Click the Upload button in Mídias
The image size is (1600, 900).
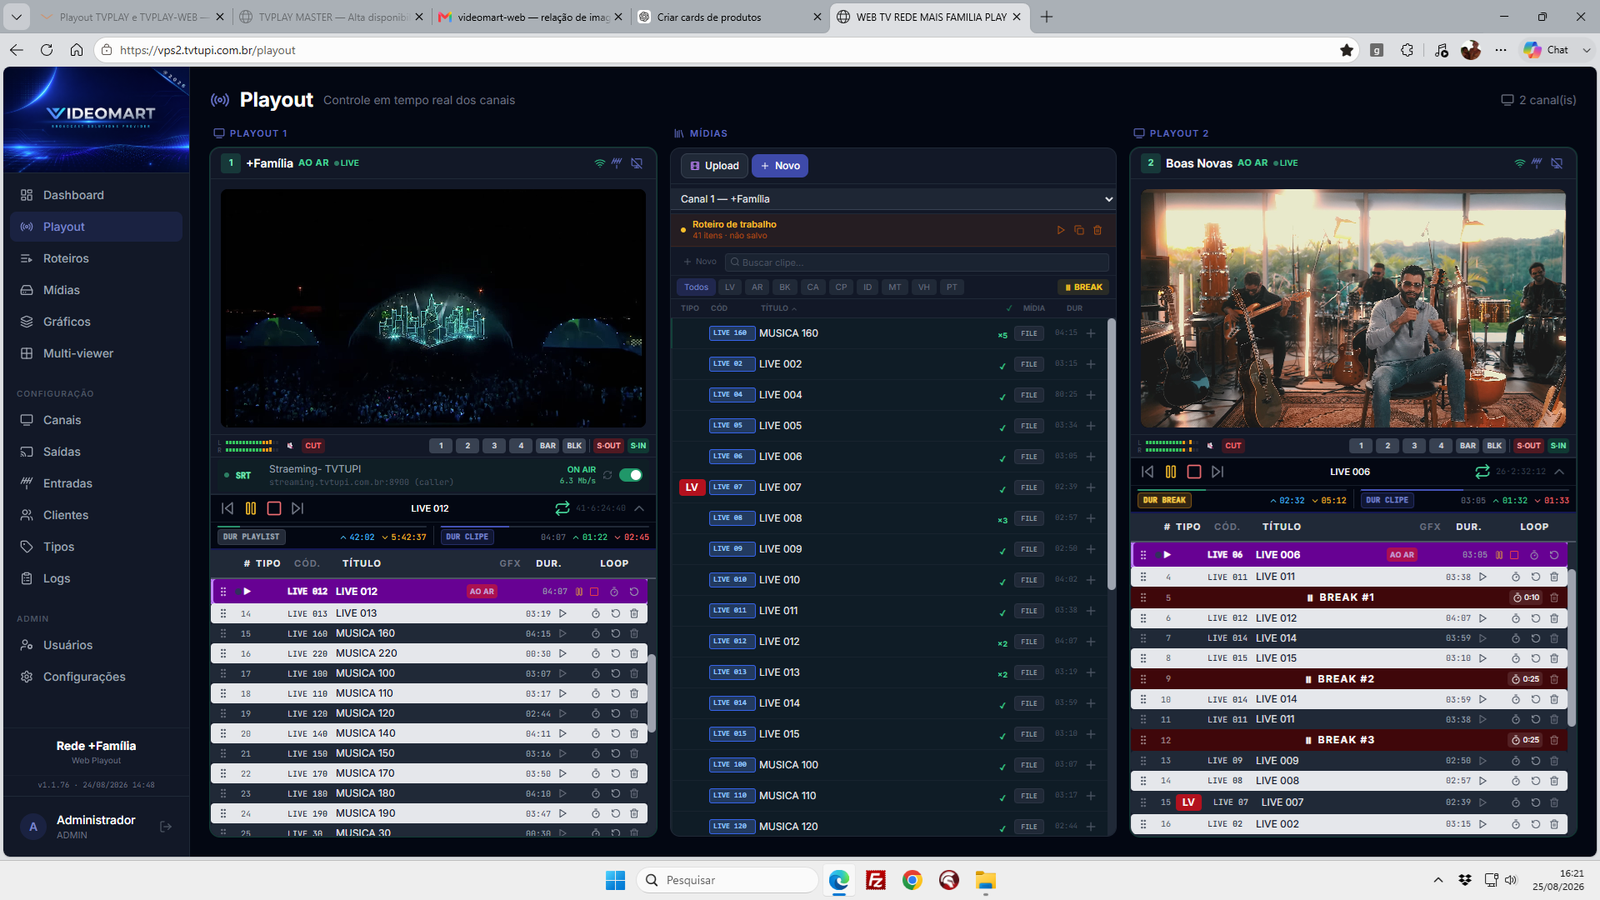[x=714, y=166]
